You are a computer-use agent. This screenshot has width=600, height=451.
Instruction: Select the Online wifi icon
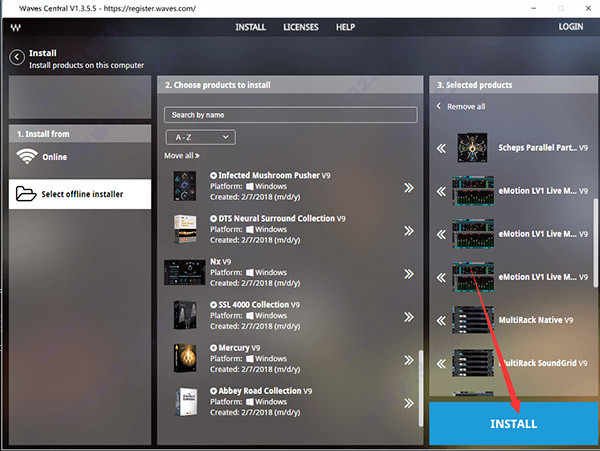(x=27, y=156)
